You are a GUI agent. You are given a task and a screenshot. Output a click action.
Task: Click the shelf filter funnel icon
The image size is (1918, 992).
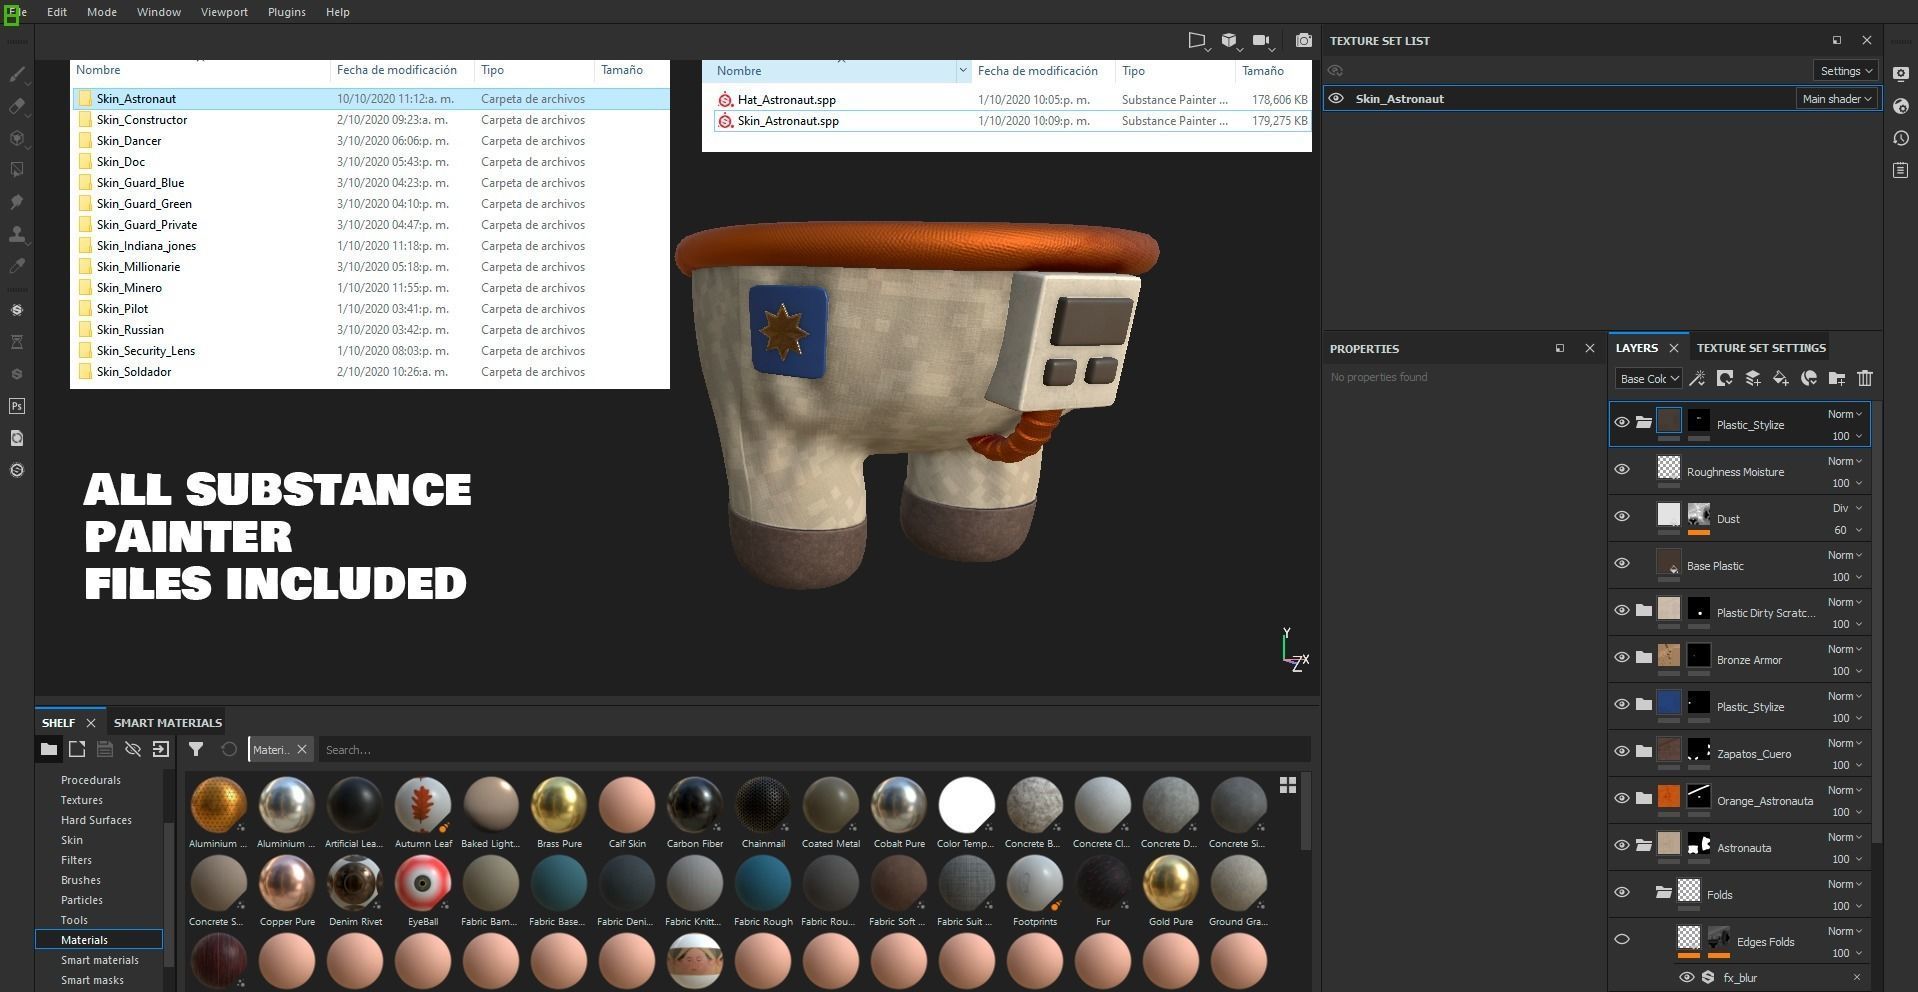pyautogui.click(x=196, y=749)
